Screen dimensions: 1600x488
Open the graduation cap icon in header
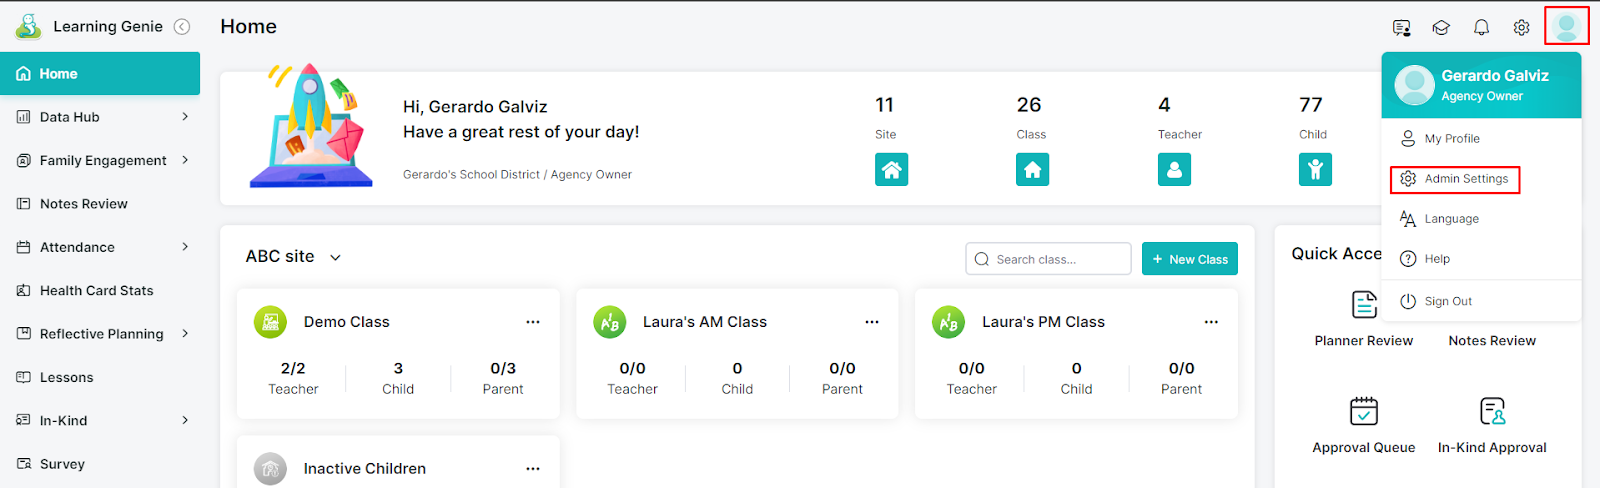point(1441,28)
